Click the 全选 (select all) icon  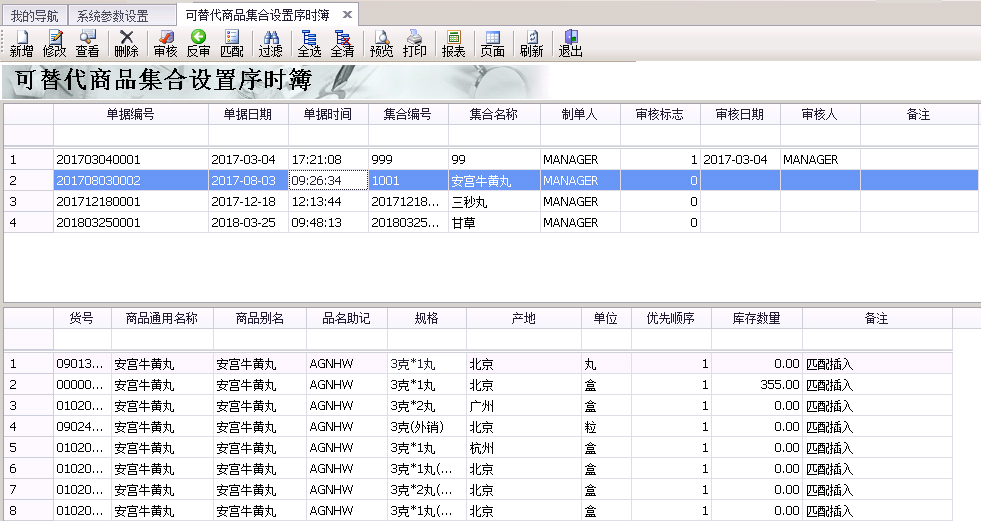click(309, 44)
